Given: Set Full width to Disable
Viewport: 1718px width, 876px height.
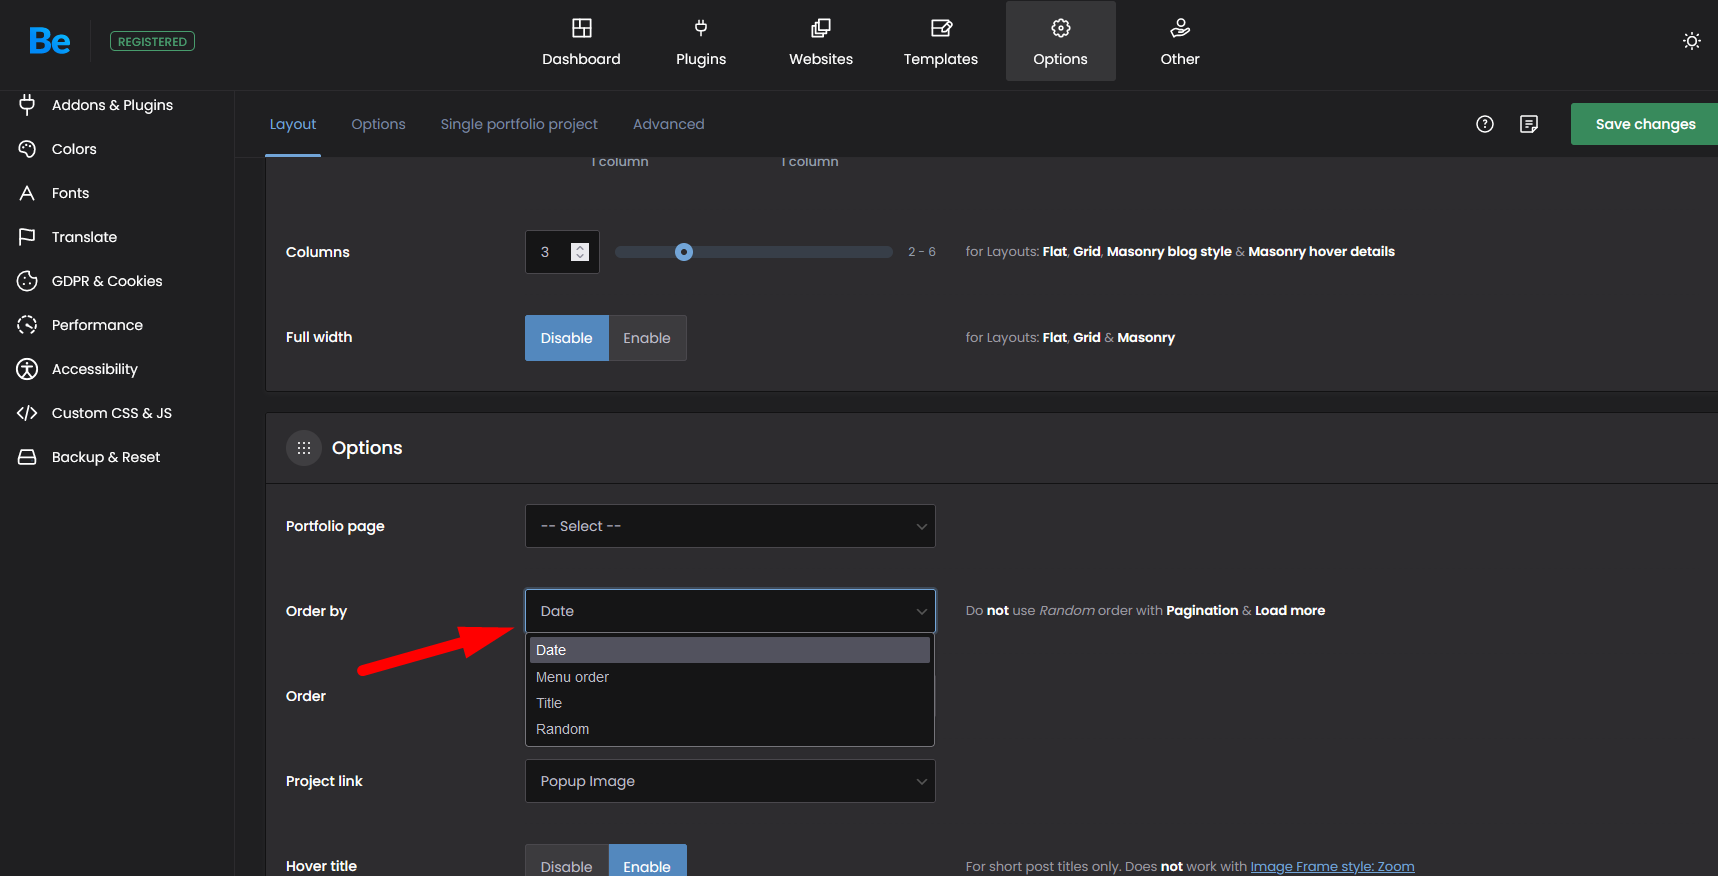Looking at the screenshot, I should click(x=567, y=338).
